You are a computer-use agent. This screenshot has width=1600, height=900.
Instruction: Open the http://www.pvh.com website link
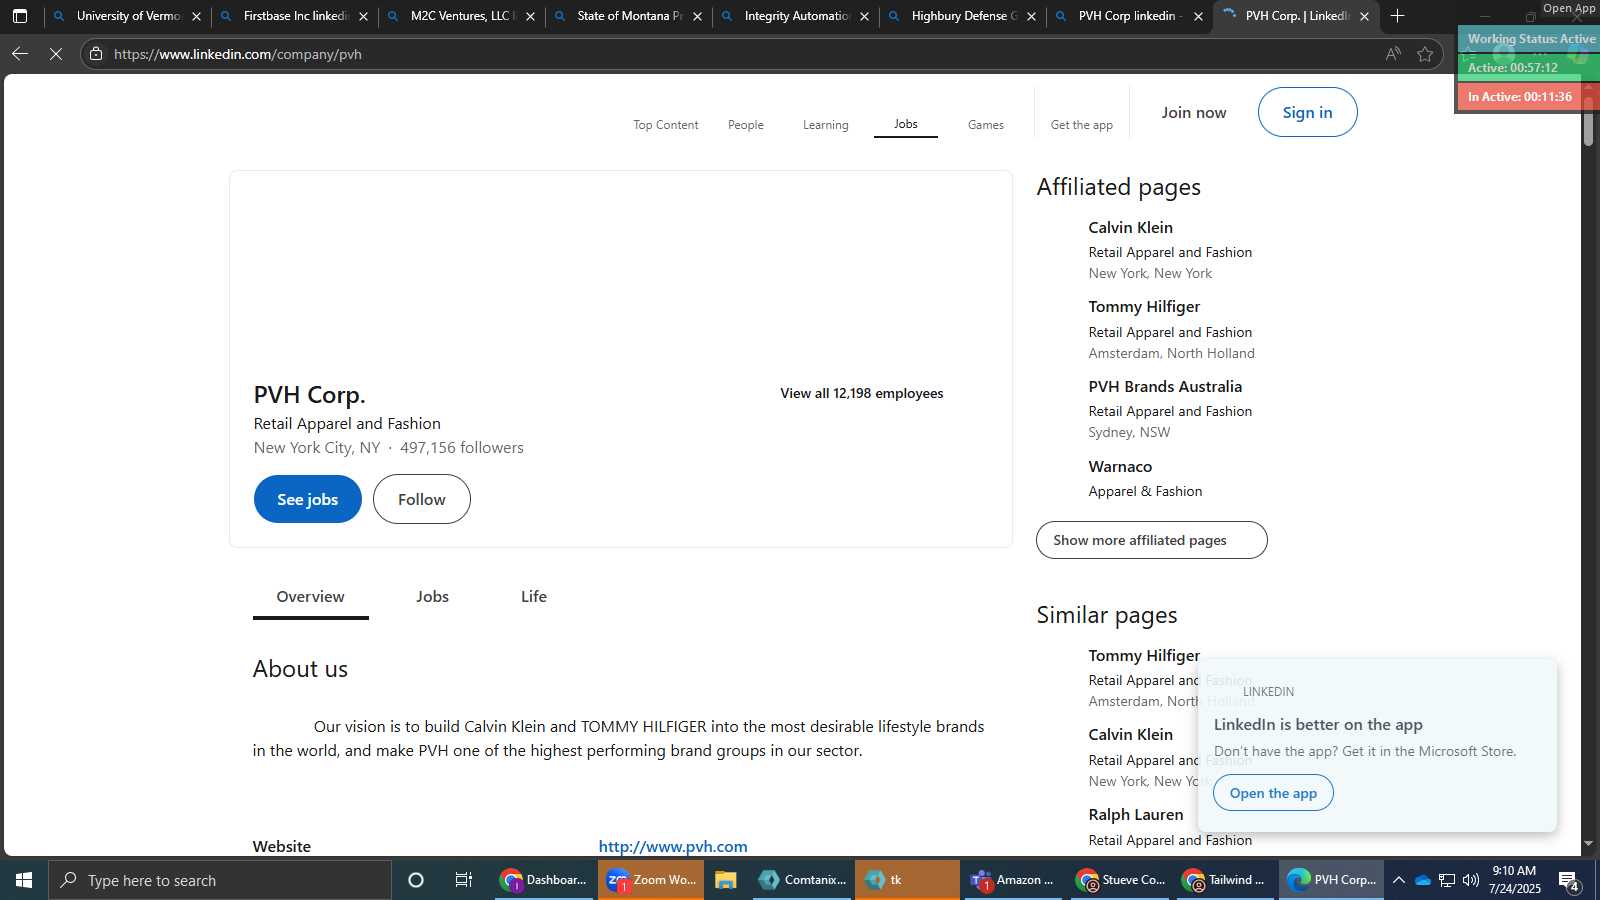click(x=673, y=846)
